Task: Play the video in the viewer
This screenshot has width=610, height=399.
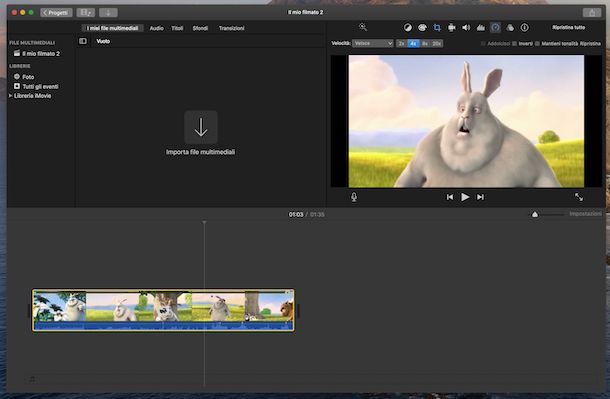Action: coord(465,197)
